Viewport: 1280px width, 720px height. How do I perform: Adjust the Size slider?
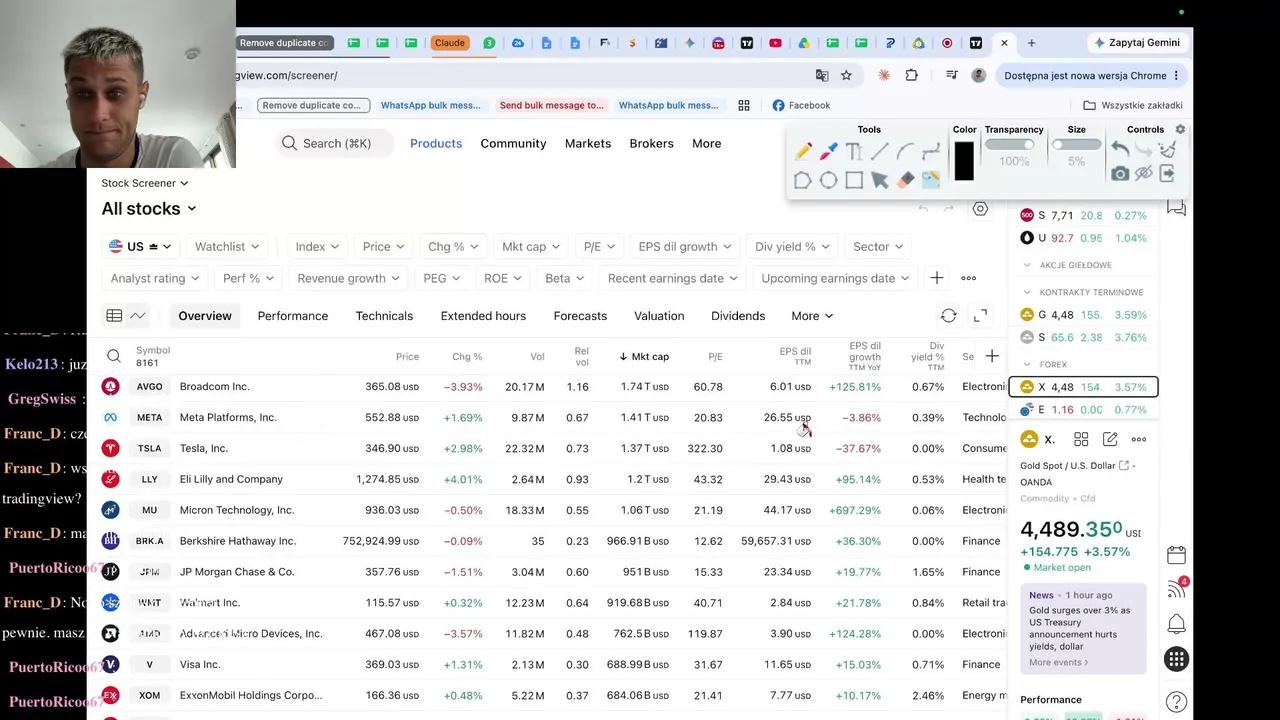(1076, 145)
